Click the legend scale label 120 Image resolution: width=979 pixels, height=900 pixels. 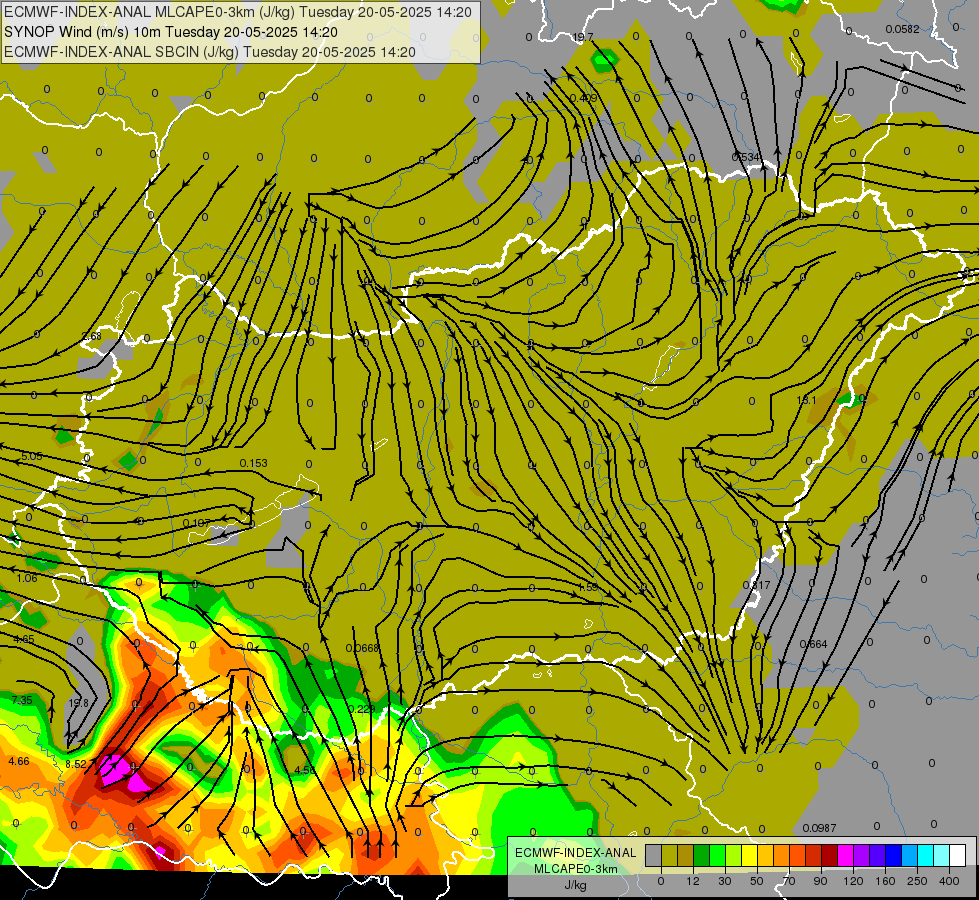(853, 881)
